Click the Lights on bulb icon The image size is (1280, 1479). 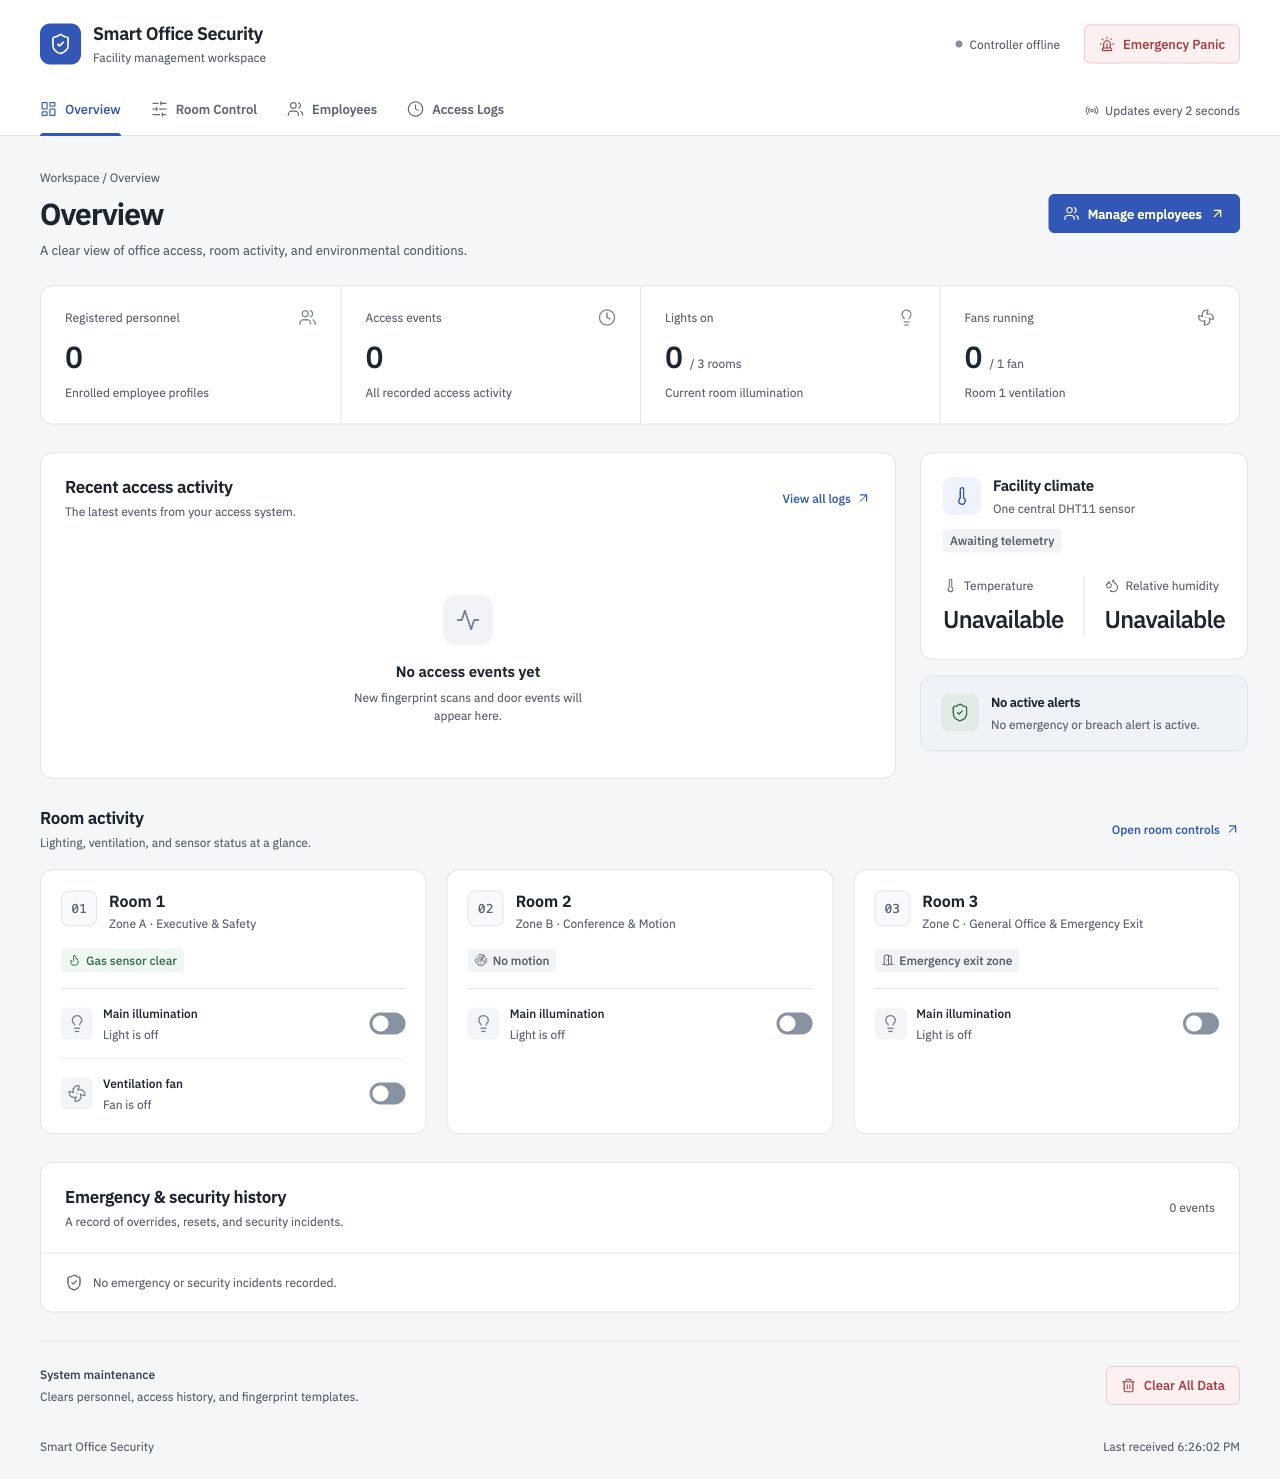pos(906,318)
